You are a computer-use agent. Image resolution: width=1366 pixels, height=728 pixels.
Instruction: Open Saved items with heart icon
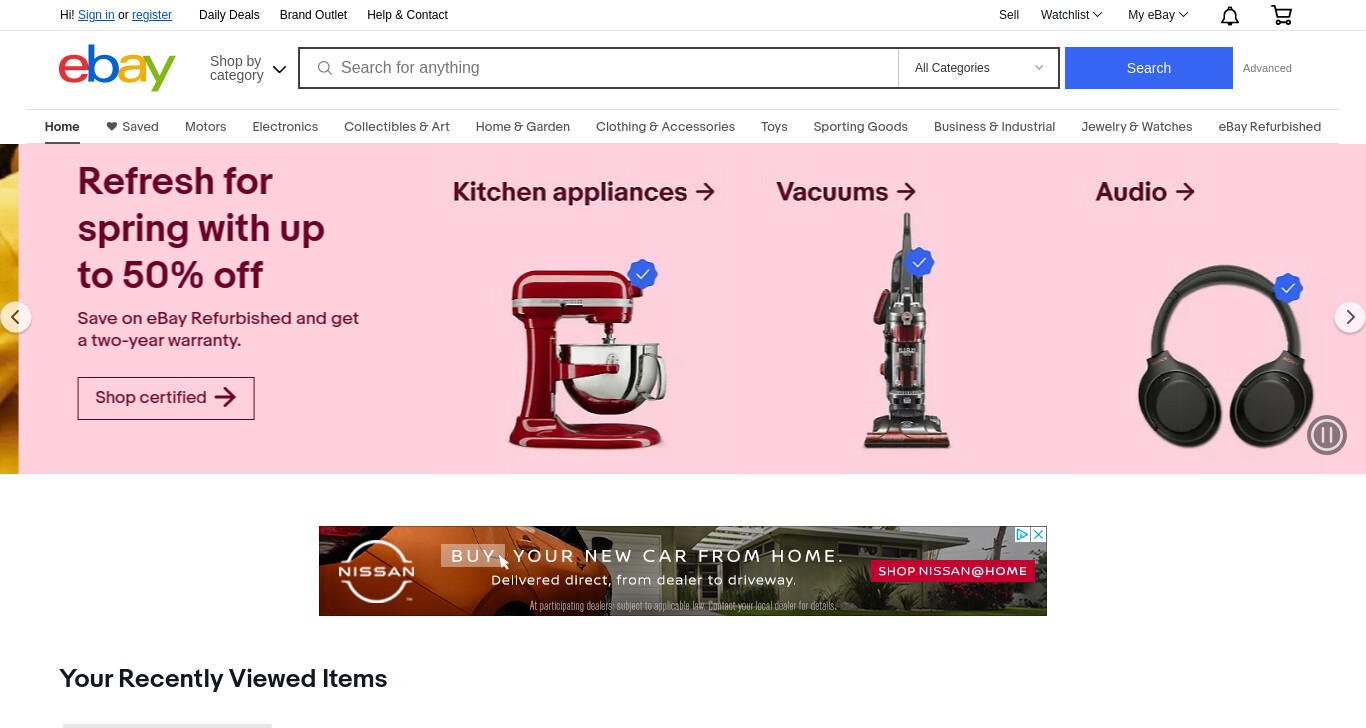coord(133,127)
